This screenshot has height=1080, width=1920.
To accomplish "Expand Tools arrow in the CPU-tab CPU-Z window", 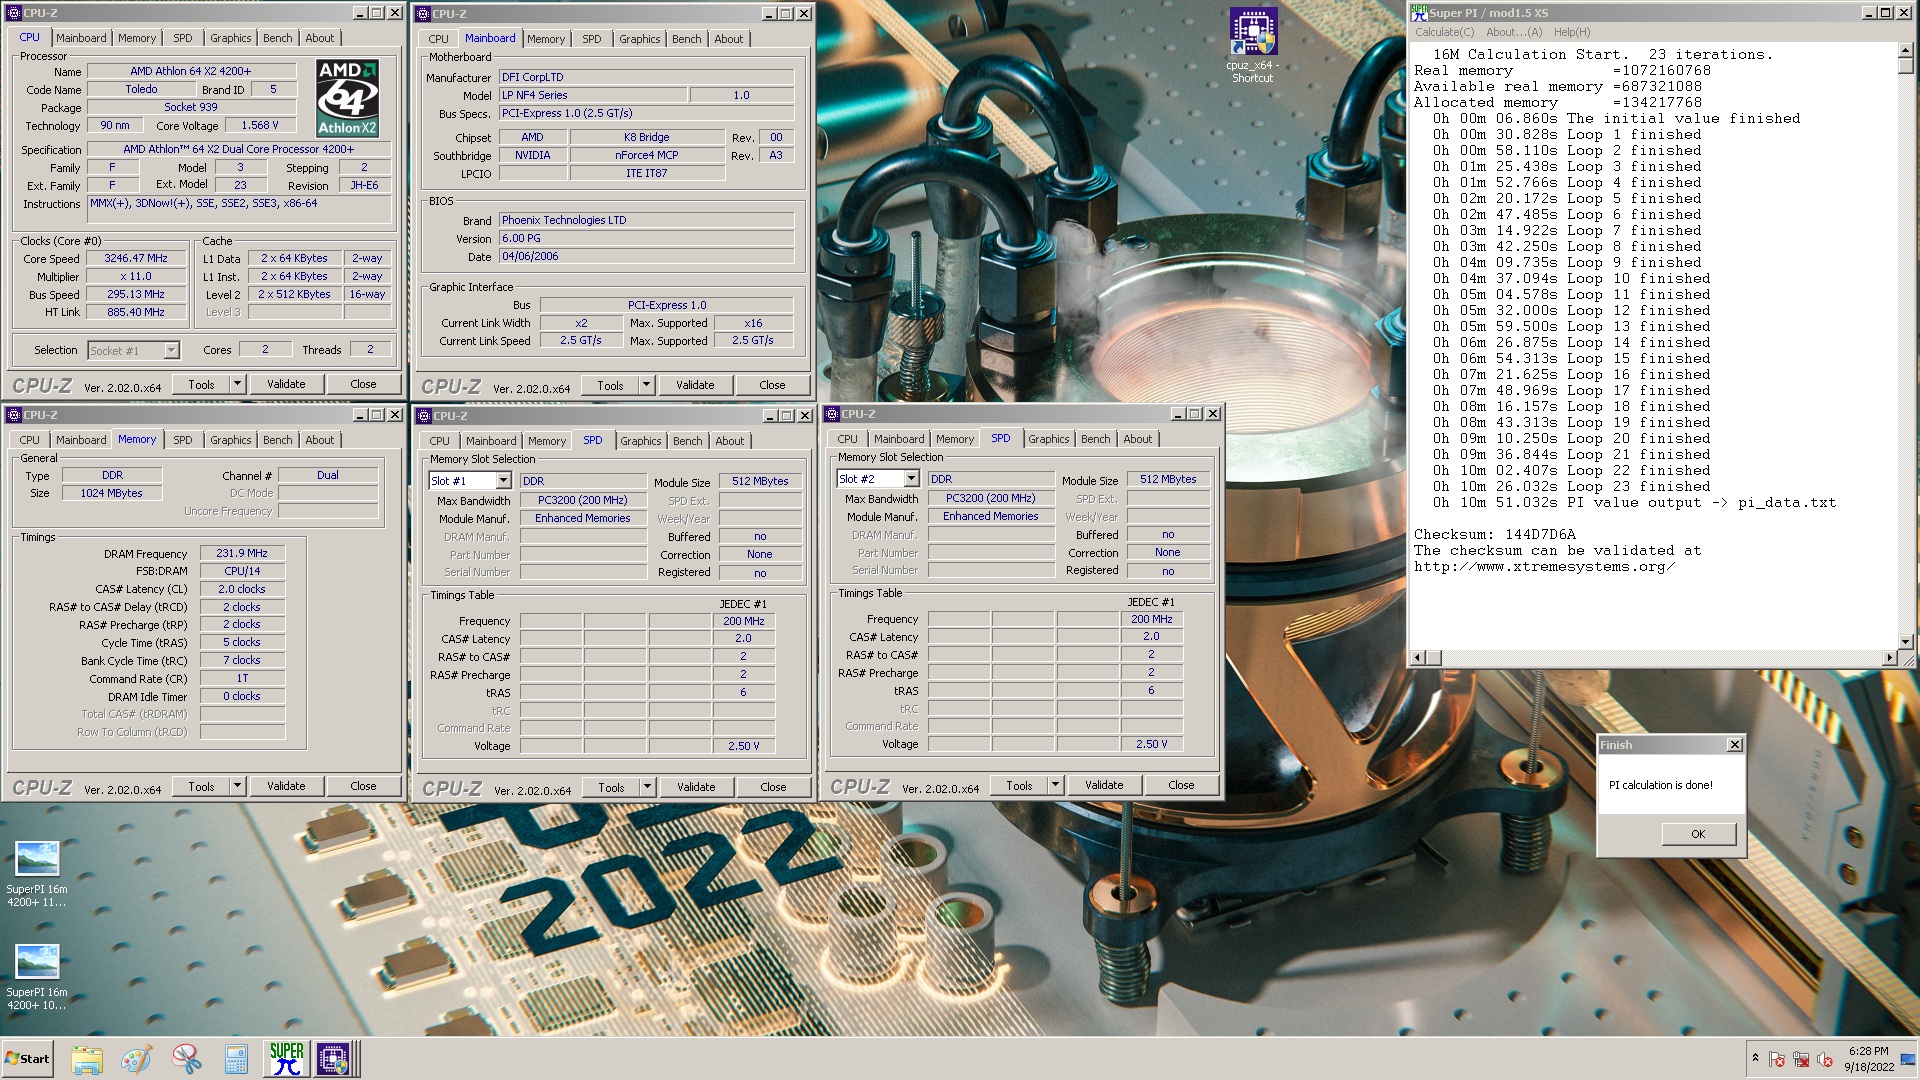I will pyautogui.click(x=237, y=384).
